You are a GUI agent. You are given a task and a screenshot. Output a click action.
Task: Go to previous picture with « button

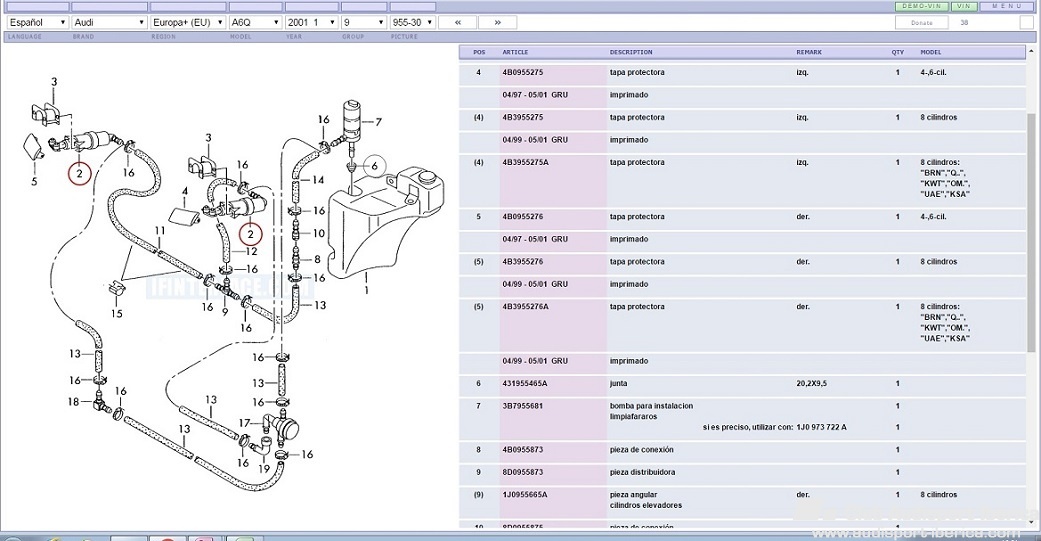click(457, 22)
